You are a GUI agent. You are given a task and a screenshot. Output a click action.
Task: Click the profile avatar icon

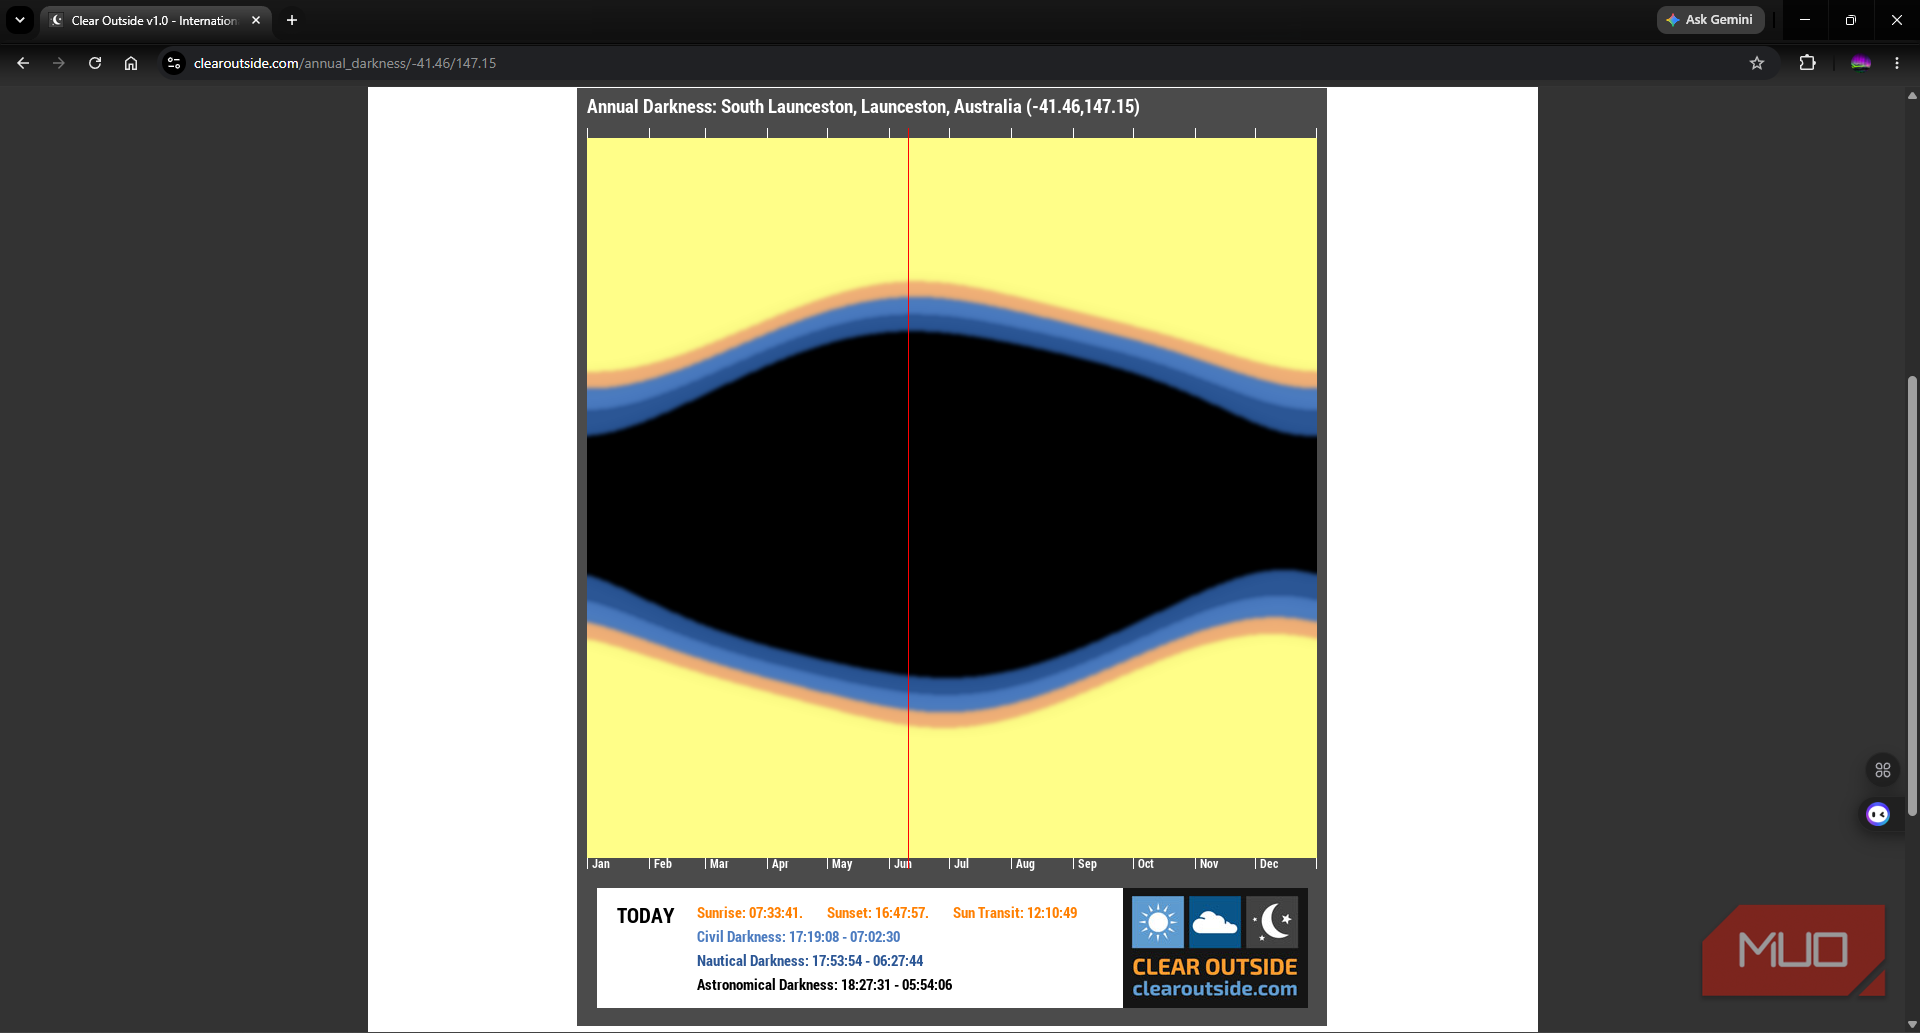(x=1861, y=63)
